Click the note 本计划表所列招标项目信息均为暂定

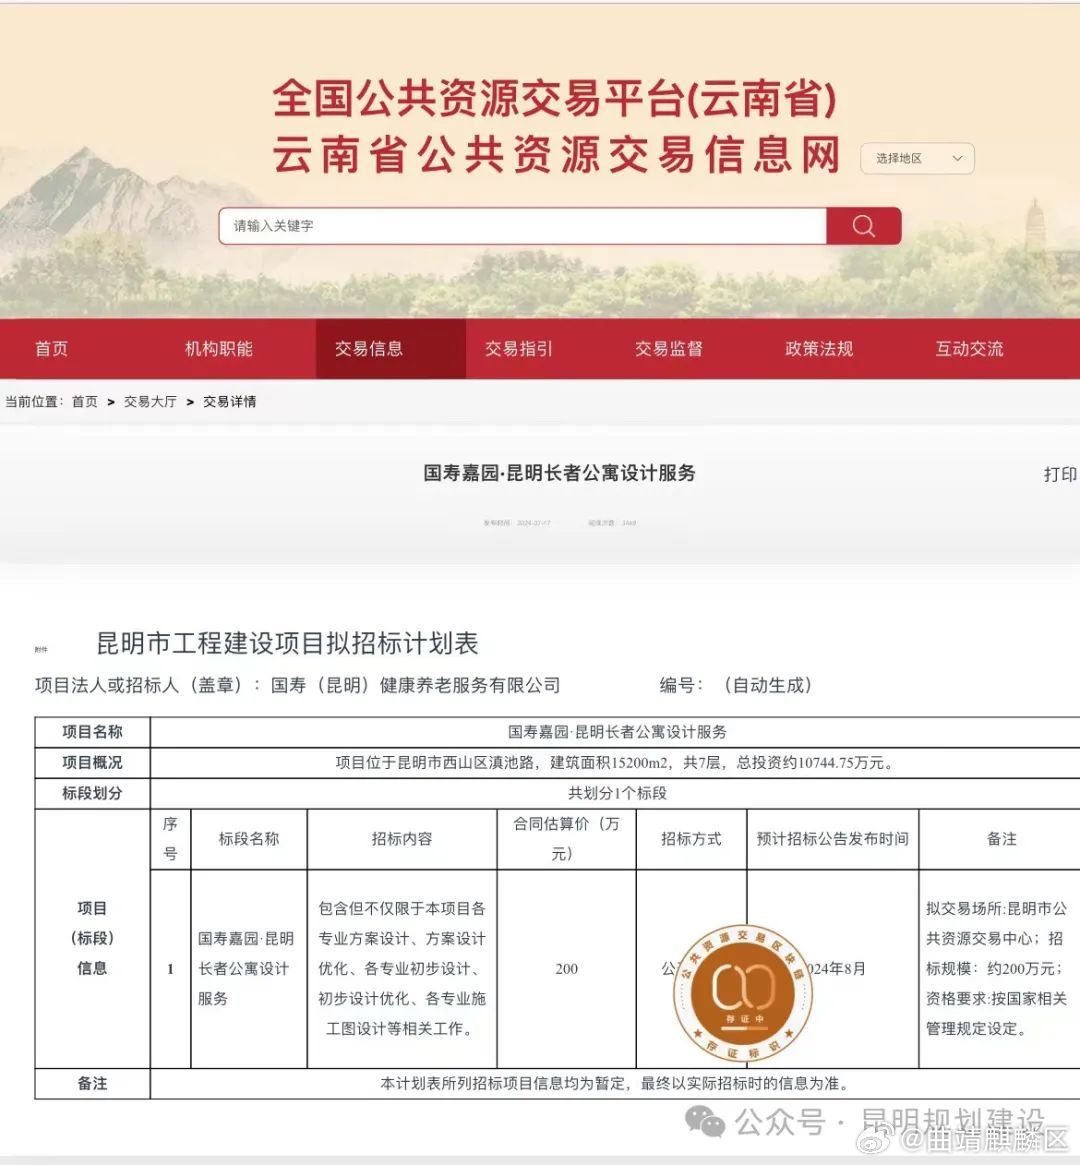[616, 1084]
